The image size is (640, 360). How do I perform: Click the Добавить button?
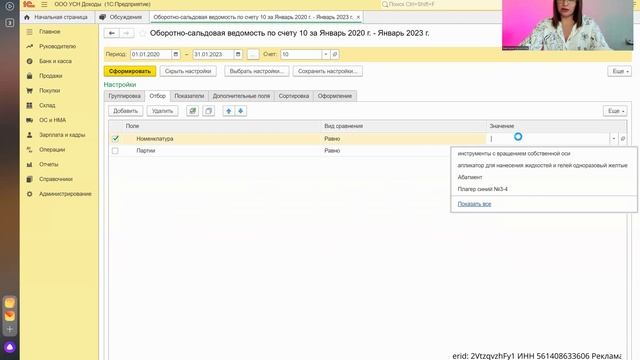click(x=125, y=111)
